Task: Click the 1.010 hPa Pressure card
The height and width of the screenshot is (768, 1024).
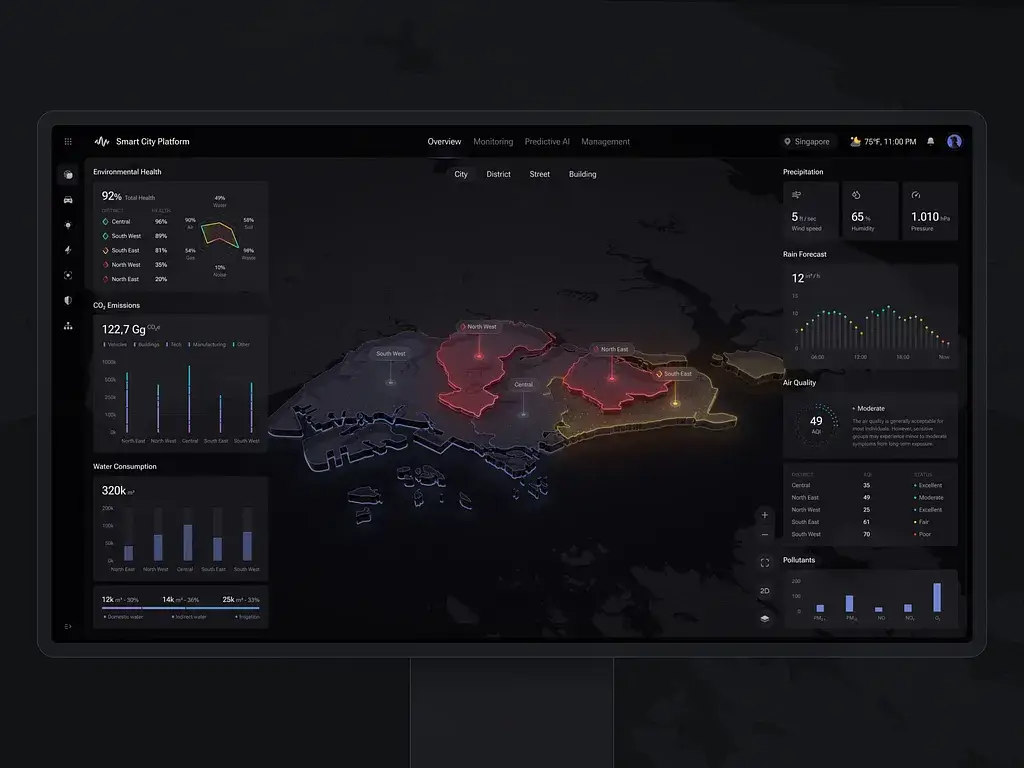Action: coord(930,212)
